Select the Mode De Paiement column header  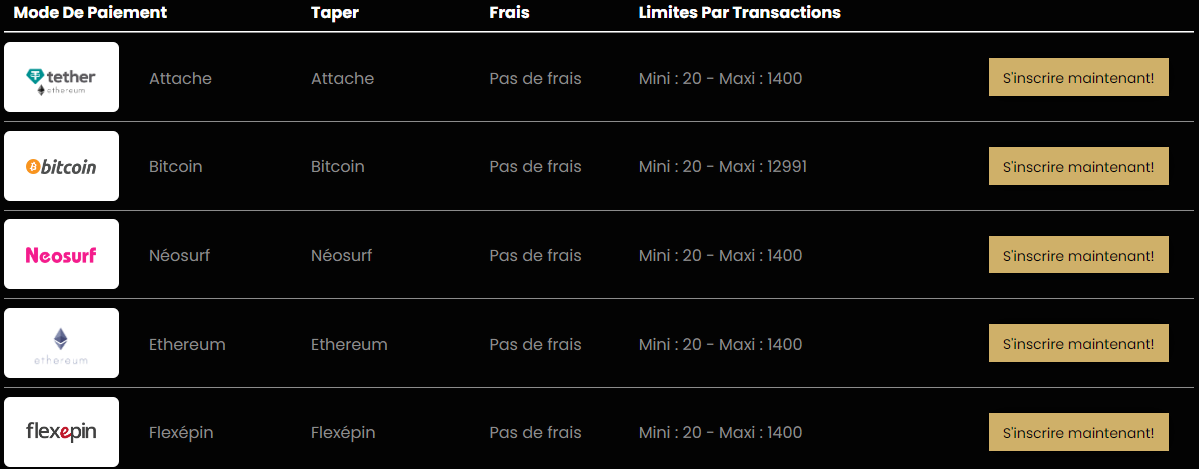click(90, 13)
